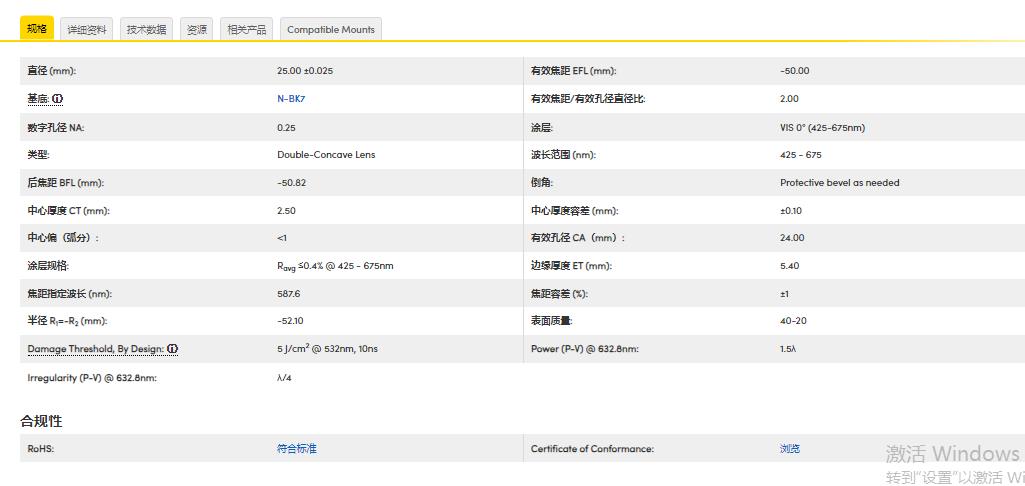The height and width of the screenshot is (486, 1025).
Task: Click the 浏览 certificate link
Action: 790,449
